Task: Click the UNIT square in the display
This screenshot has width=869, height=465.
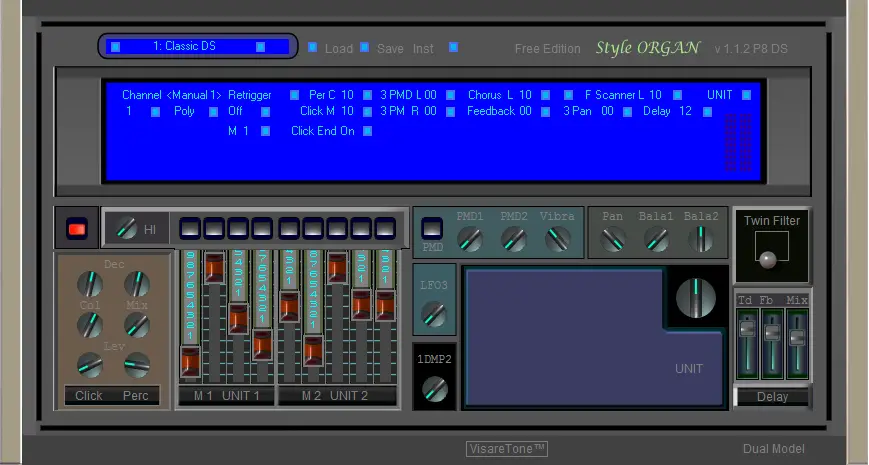Action: [x=747, y=95]
